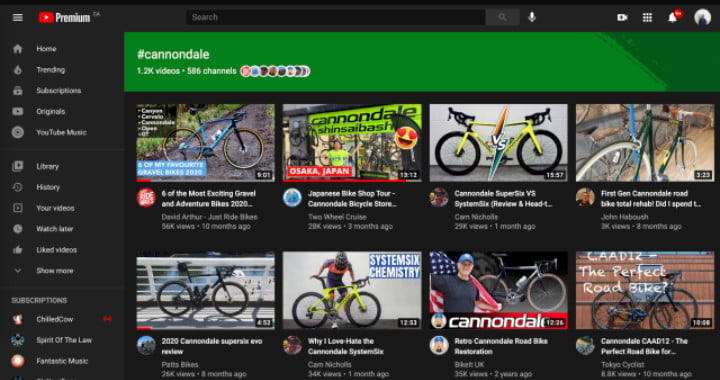Open title '6 of the Most Exciting Gravel' video
The image size is (720, 380).
(x=209, y=199)
